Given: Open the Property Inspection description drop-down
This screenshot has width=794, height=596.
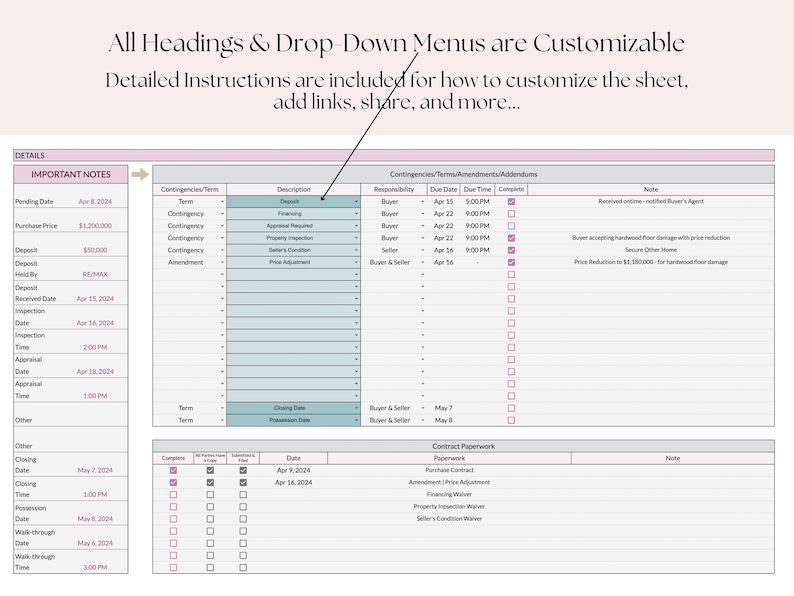Looking at the screenshot, I should 356,238.
